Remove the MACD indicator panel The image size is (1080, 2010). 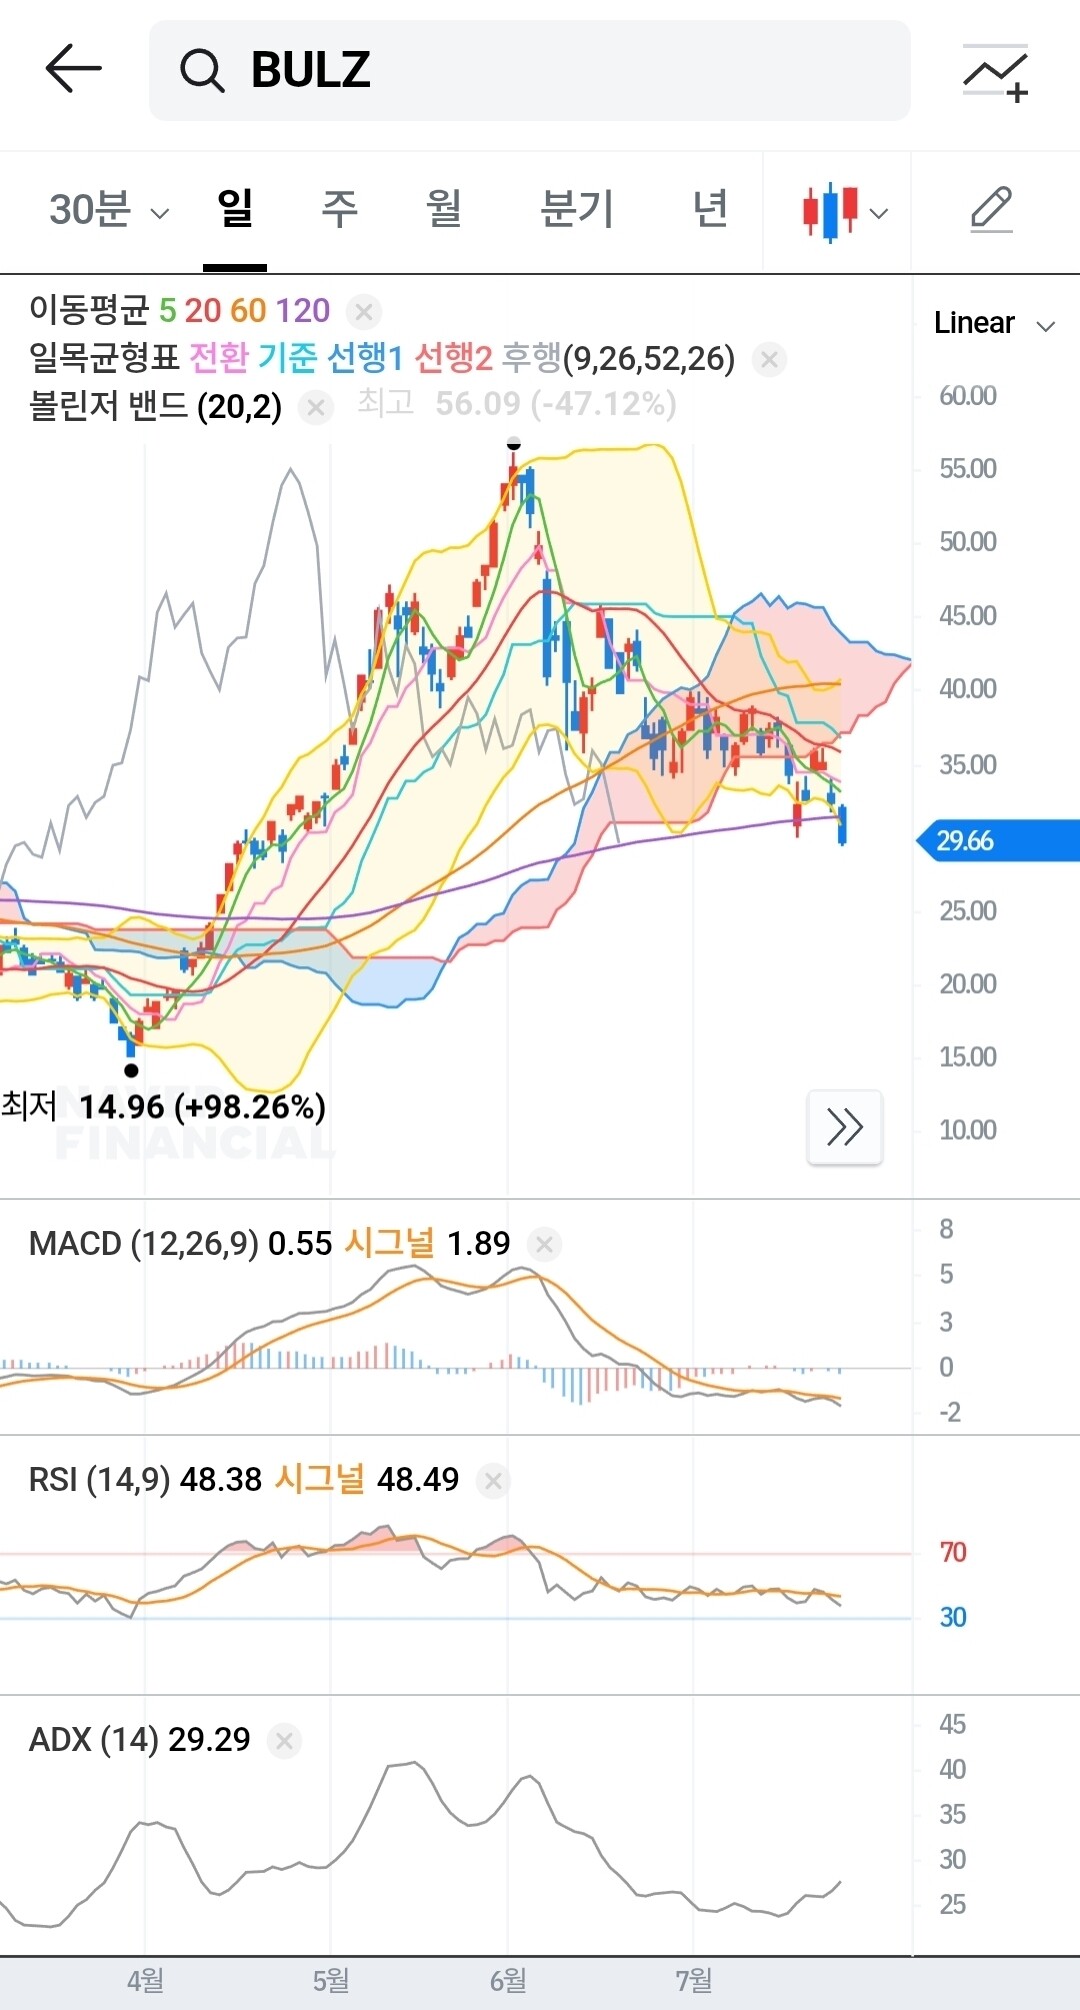(x=545, y=1244)
